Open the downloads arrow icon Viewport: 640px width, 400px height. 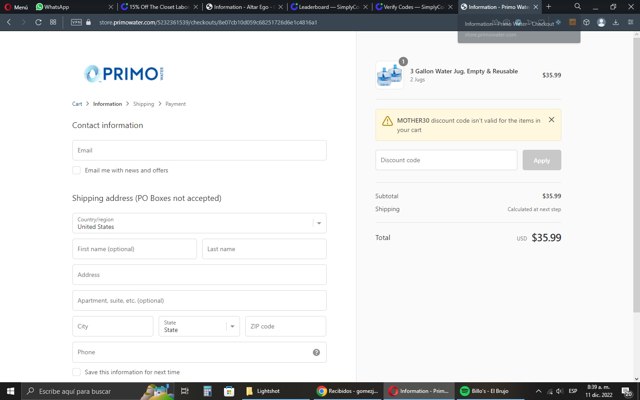pos(616,22)
